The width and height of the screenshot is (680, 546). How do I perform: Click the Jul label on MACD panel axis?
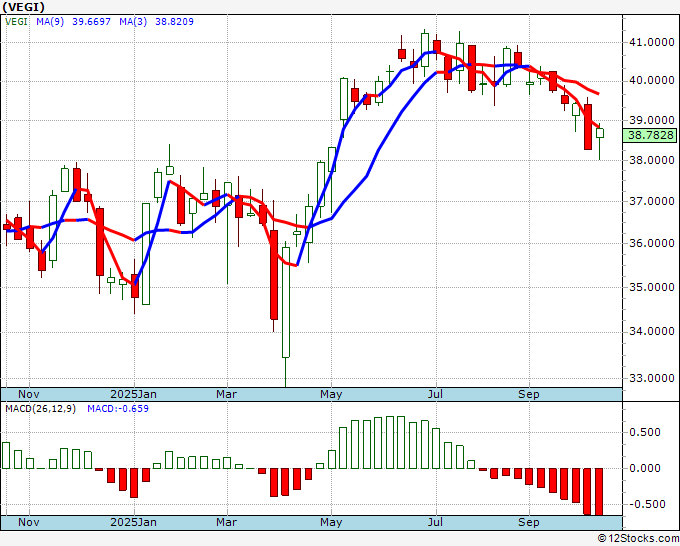coord(435,522)
